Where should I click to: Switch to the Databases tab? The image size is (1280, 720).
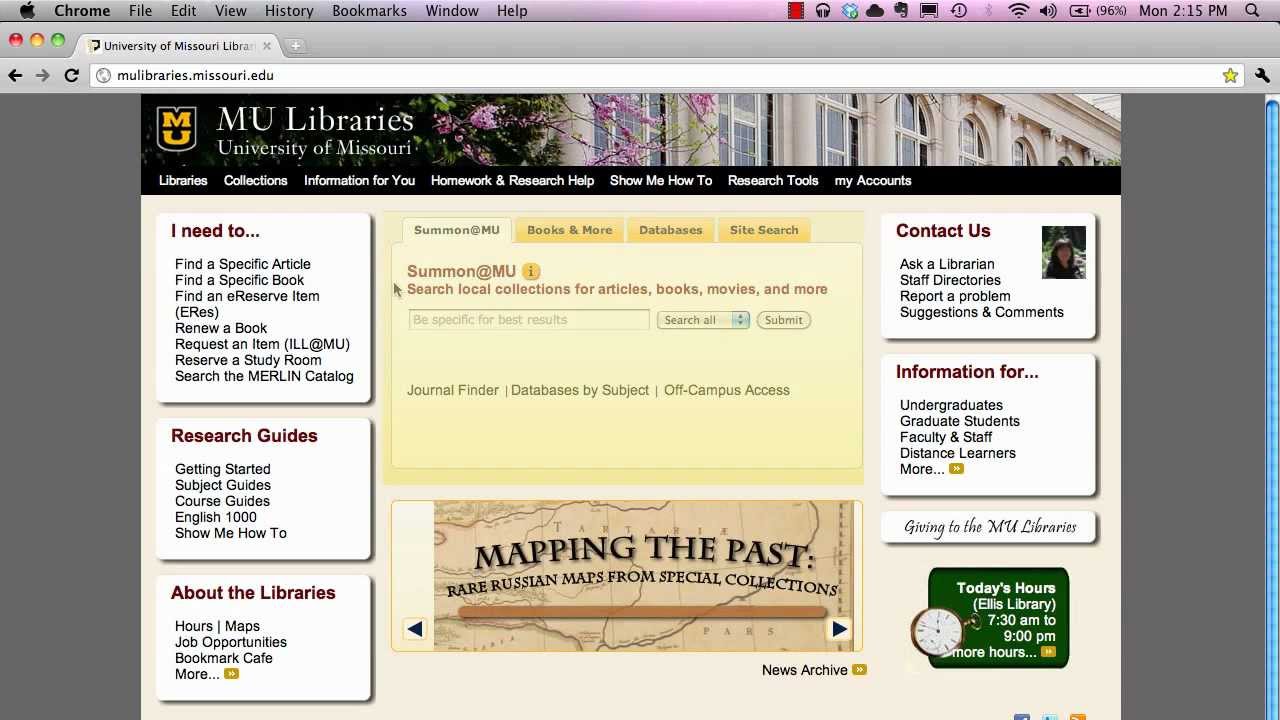pyautogui.click(x=670, y=230)
